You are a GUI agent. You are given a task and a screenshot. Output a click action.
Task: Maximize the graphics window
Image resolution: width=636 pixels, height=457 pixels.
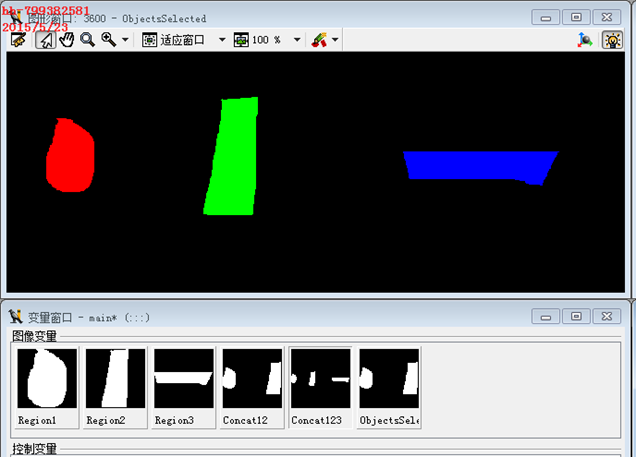pos(576,17)
